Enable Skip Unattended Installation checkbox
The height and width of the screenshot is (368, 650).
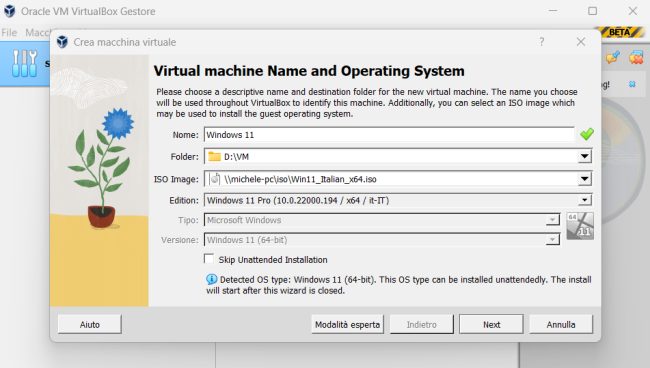click(209, 259)
